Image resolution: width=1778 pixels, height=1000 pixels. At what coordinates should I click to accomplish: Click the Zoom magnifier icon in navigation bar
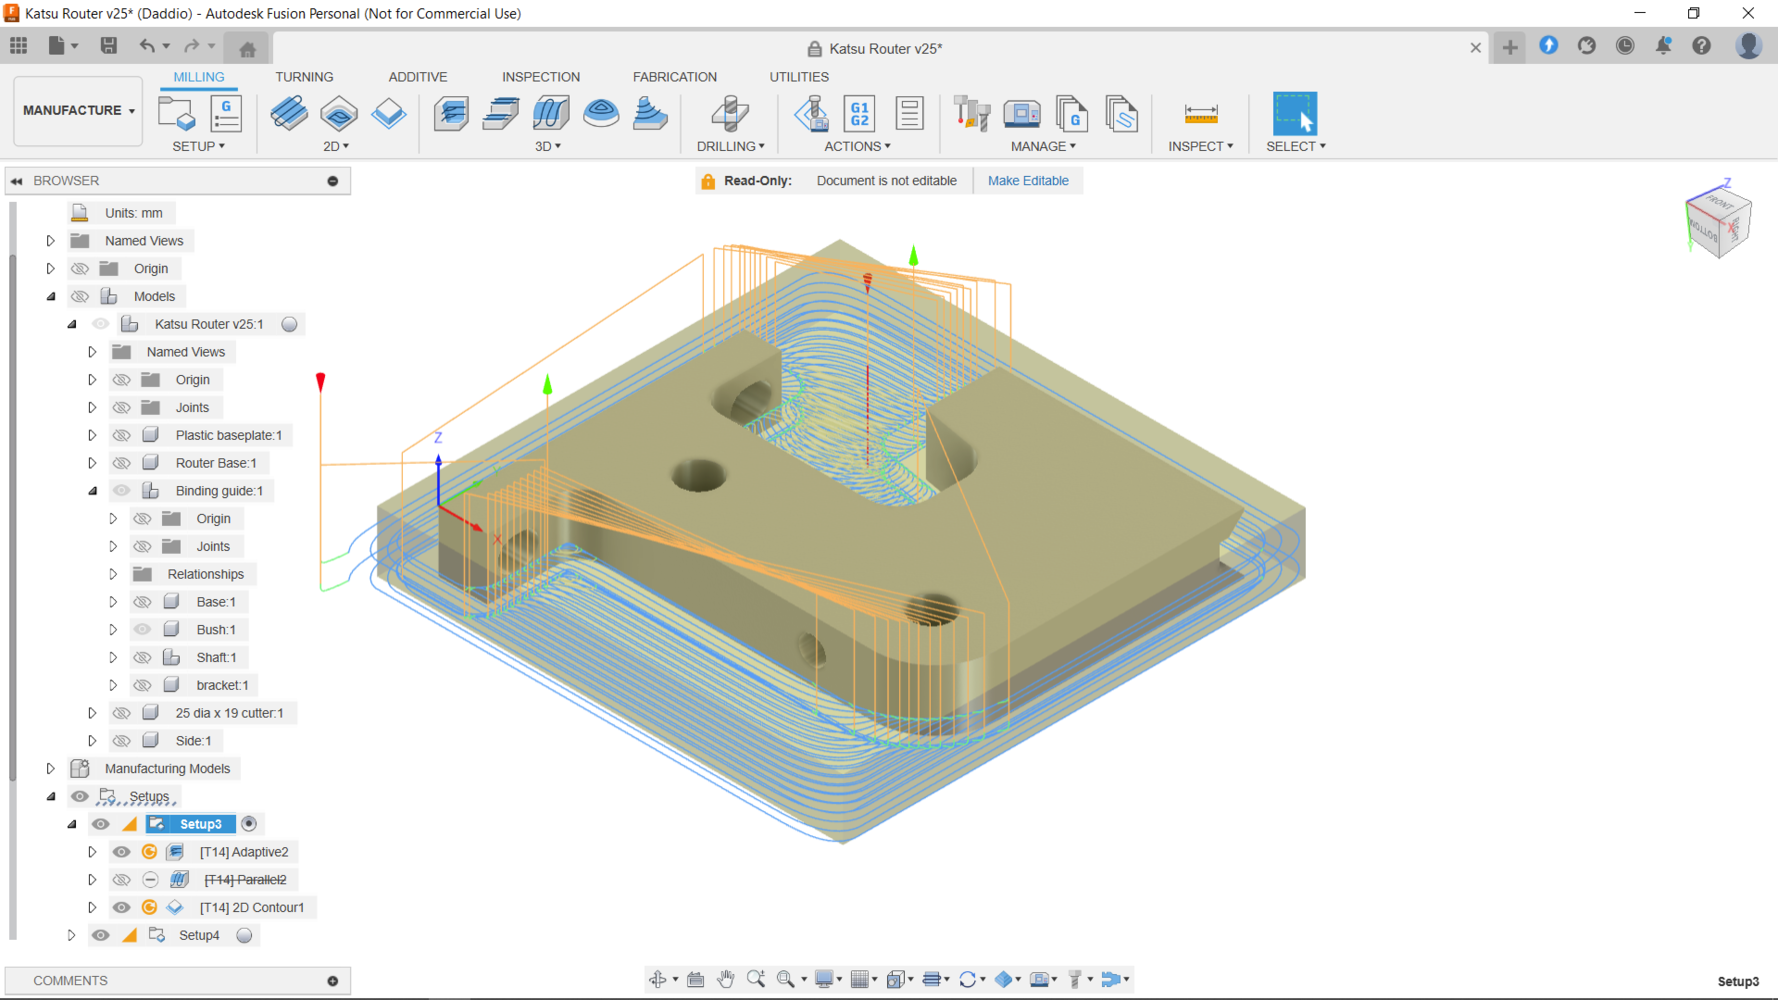pos(756,979)
